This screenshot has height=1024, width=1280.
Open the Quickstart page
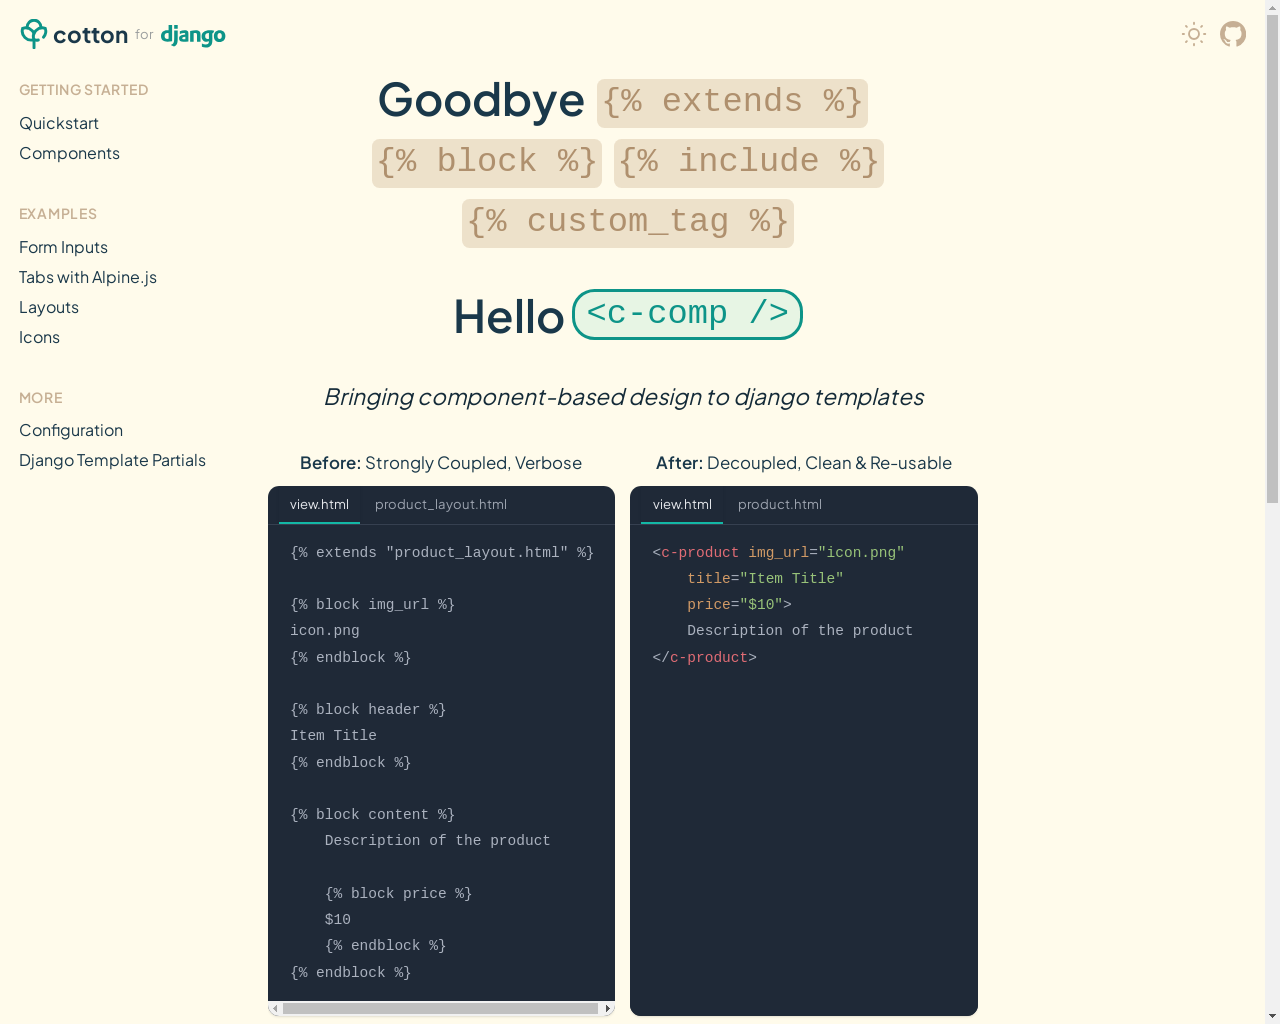point(59,123)
